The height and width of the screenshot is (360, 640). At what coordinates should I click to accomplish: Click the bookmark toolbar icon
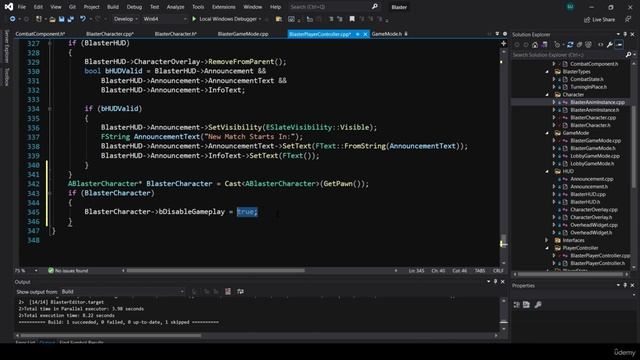[x=352, y=19]
